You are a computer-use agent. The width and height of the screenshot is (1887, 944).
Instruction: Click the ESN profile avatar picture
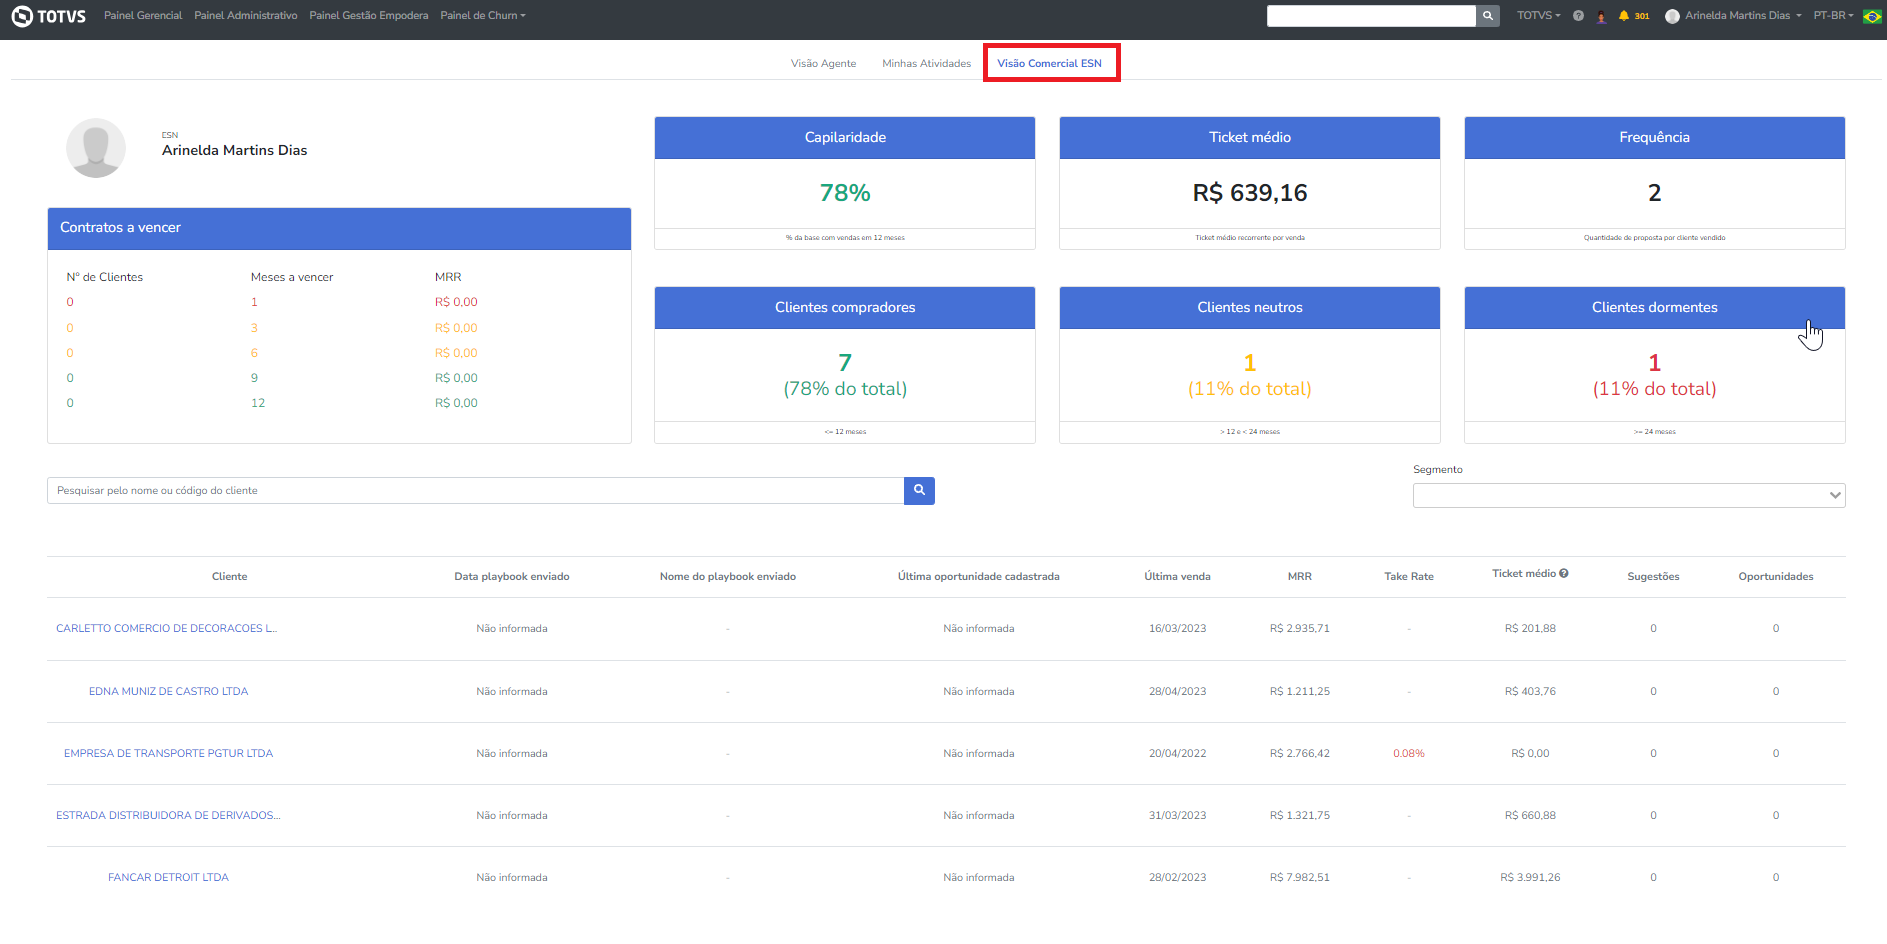click(x=96, y=148)
